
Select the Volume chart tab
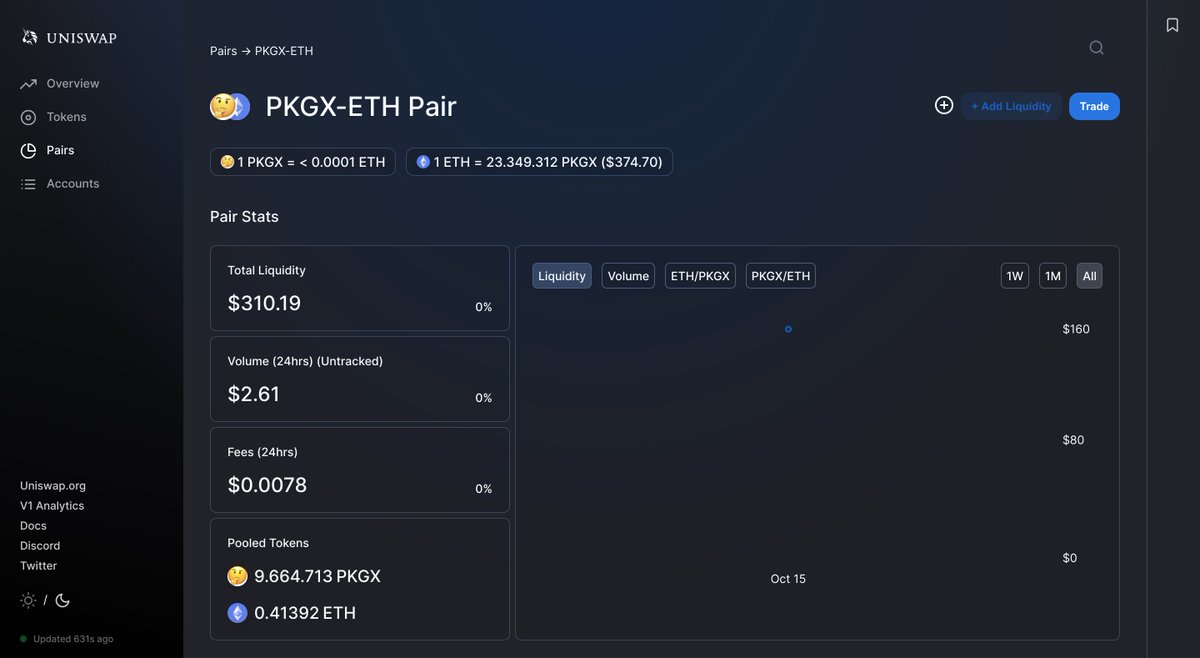628,276
